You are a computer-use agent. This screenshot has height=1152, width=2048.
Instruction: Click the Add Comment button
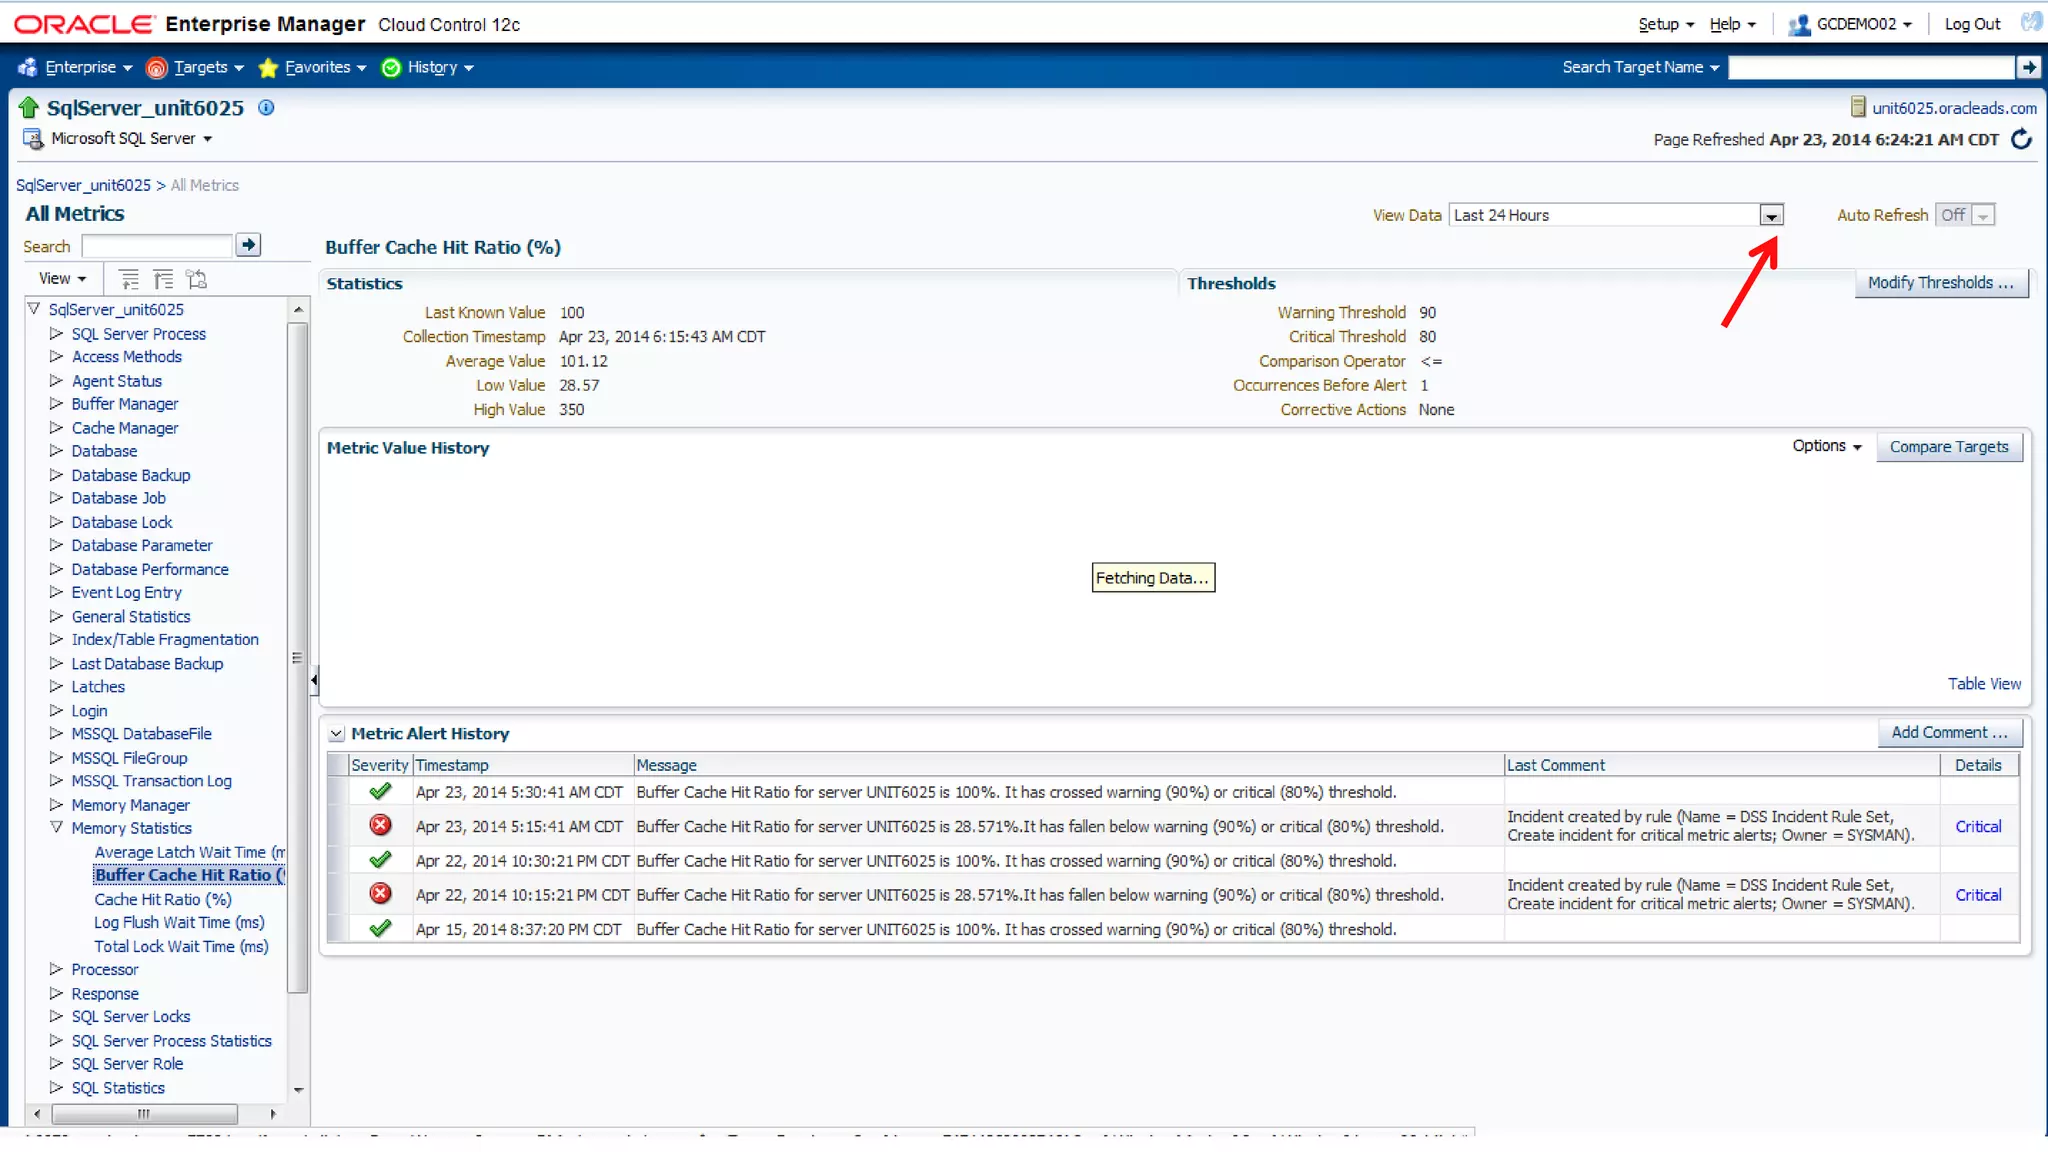[x=1949, y=732]
